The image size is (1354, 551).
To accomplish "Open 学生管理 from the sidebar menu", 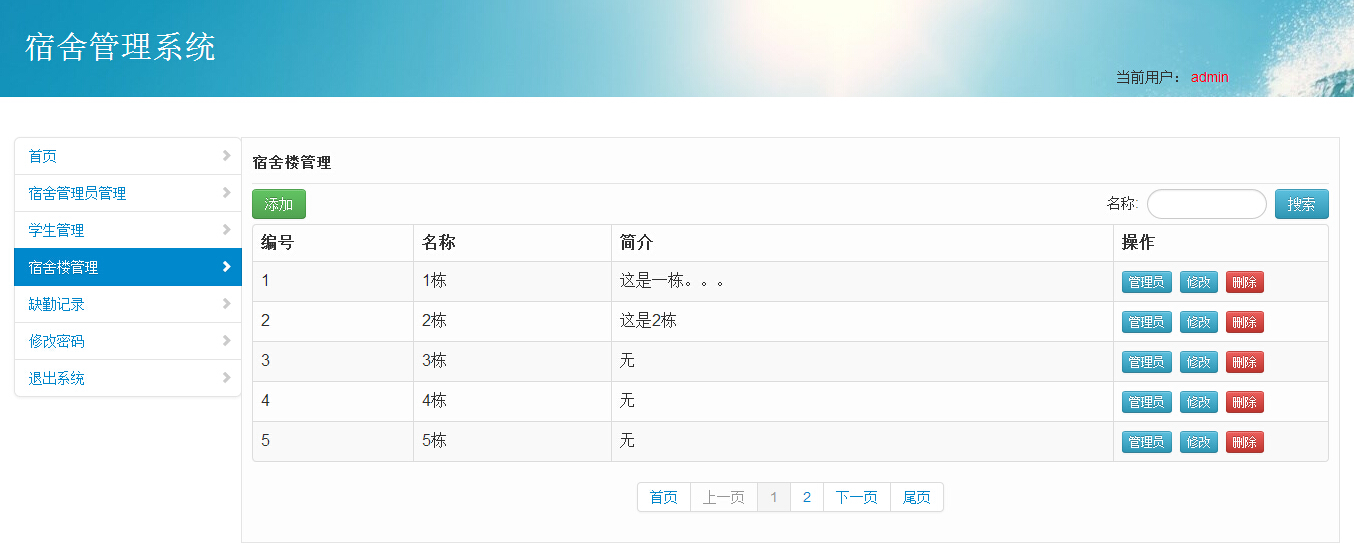I will pyautogui.click(x=56, y=230).
